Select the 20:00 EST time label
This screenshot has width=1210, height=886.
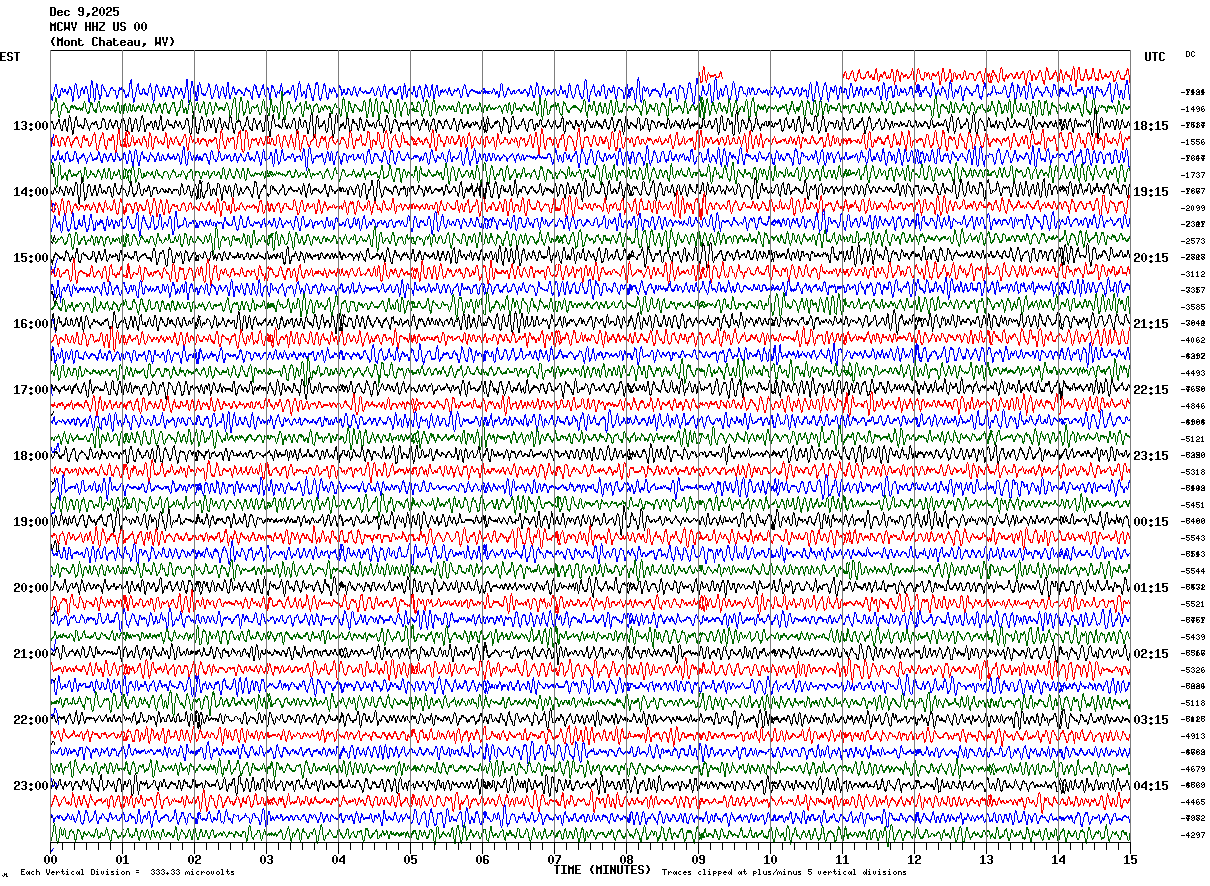[x=31, y=588]
